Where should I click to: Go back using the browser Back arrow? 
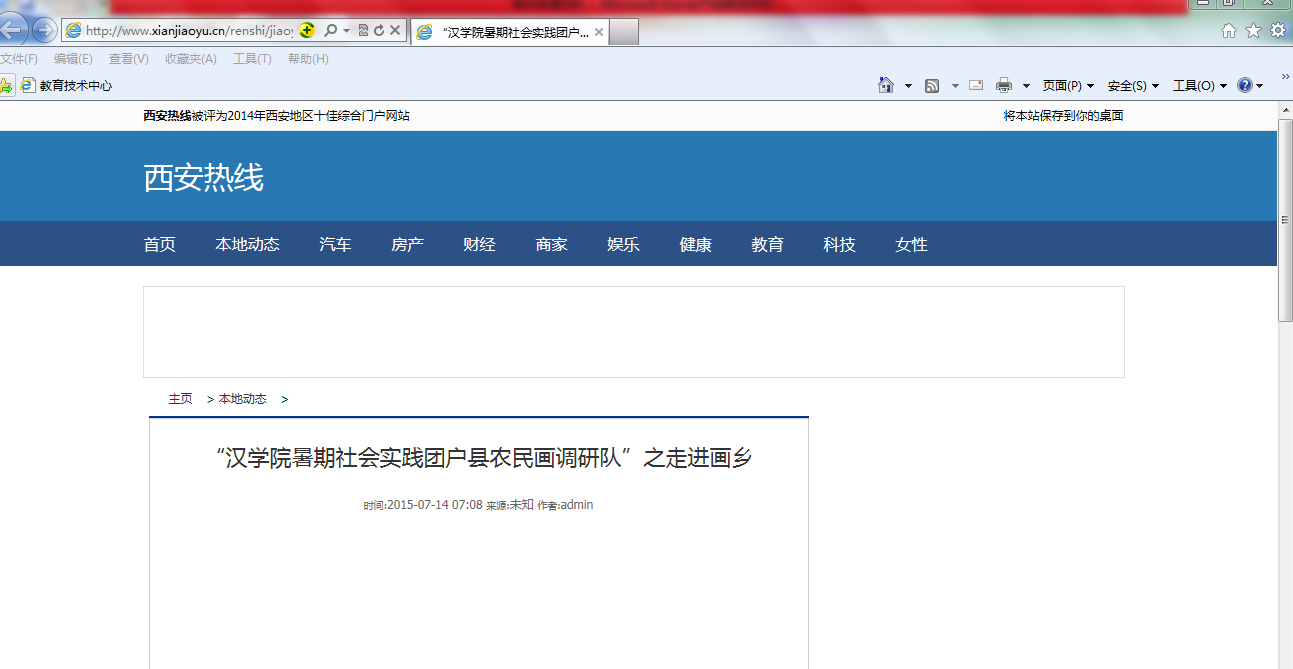click(11, 29)
